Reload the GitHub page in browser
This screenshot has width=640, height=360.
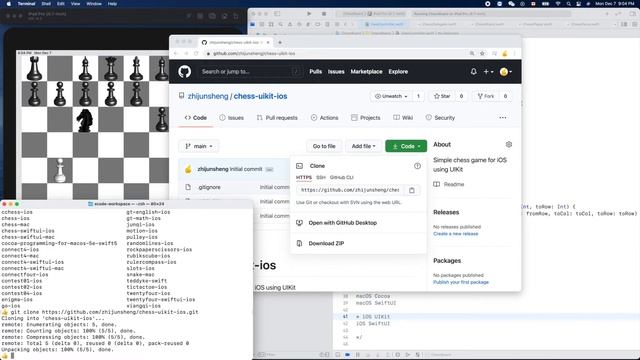tap(196, 53)
